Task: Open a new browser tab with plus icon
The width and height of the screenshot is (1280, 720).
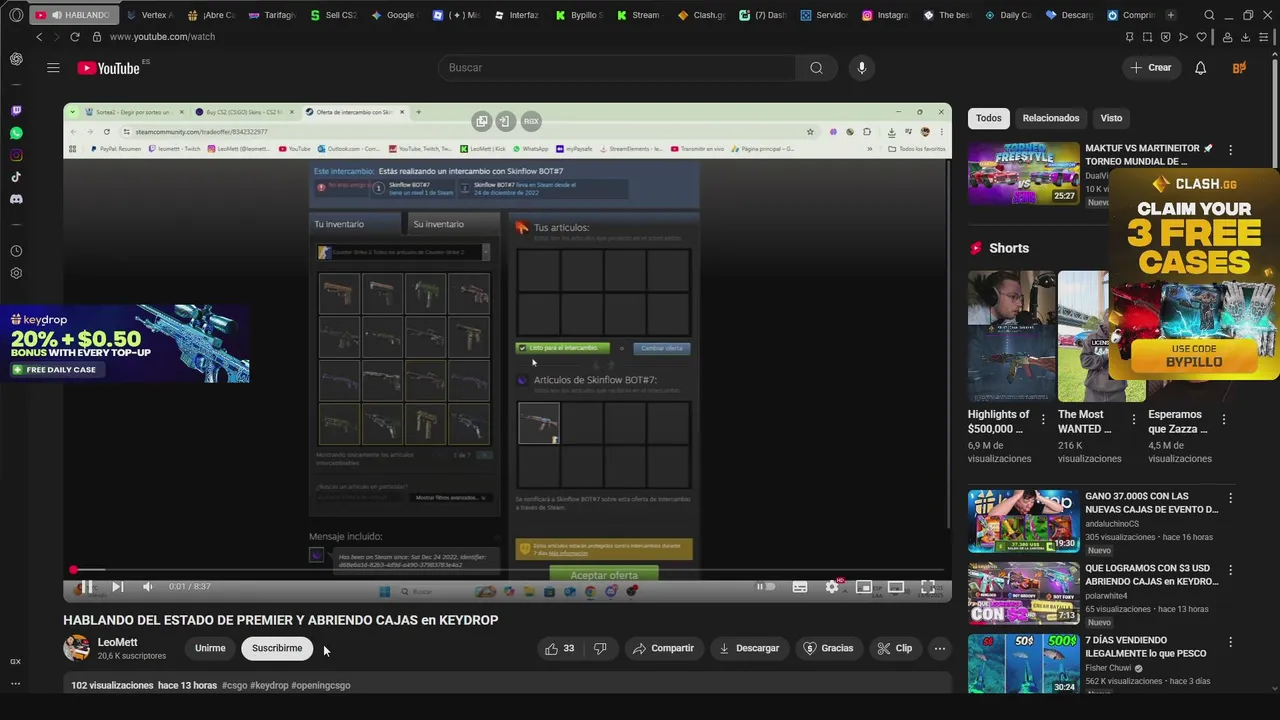Action: 1171,15
